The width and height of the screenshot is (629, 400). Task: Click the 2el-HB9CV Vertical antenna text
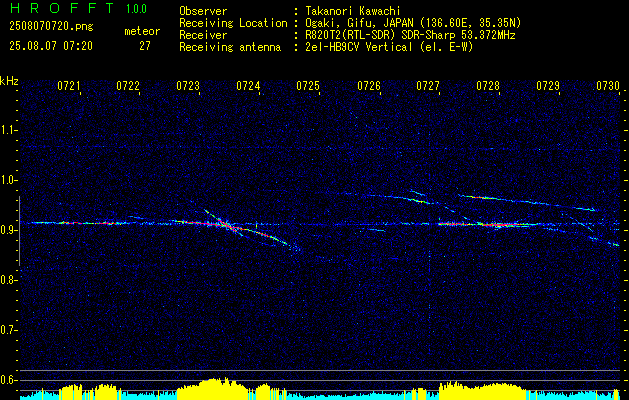(390, 47)
